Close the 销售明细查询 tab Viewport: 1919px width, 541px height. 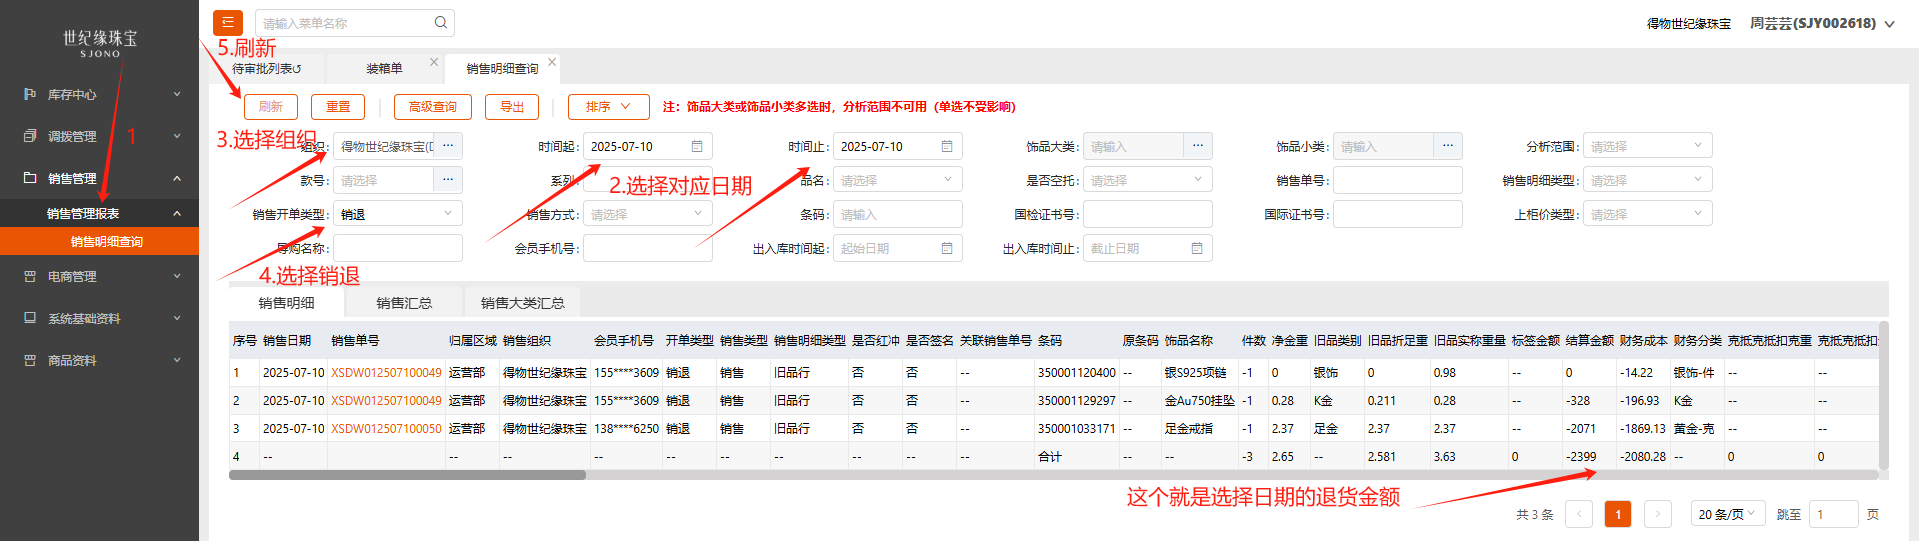[x=552, y=62]
